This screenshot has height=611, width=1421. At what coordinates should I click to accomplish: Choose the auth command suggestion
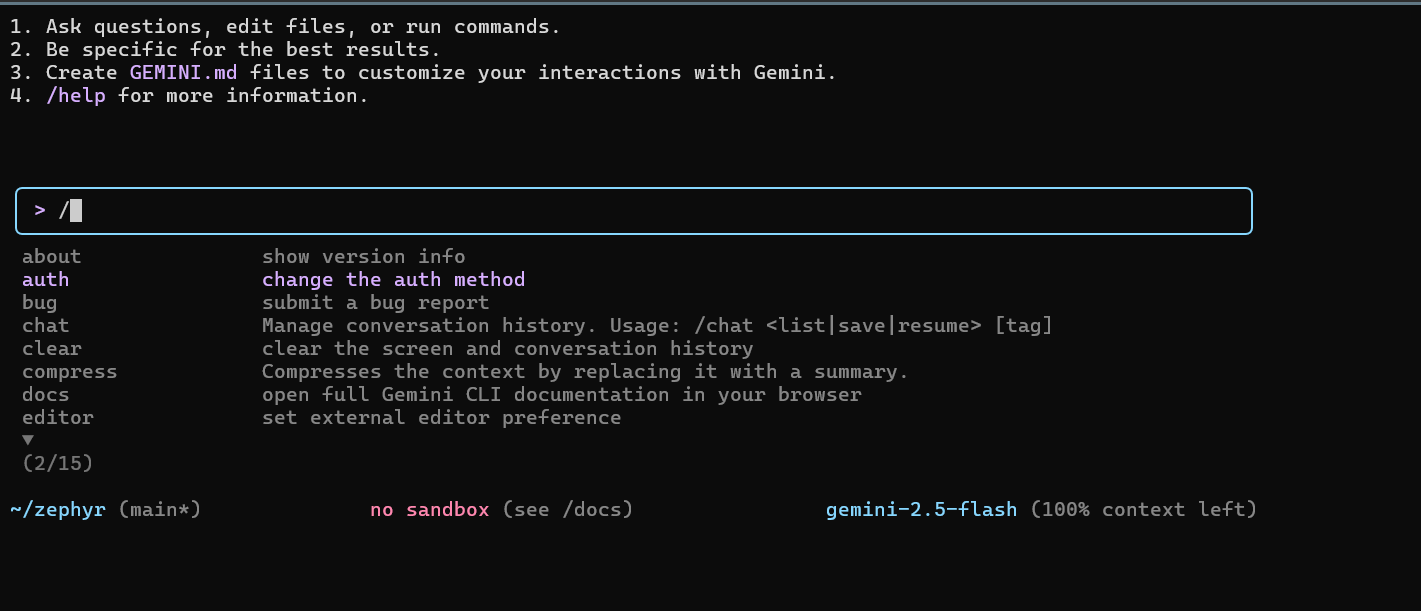[x=46, y=280]
